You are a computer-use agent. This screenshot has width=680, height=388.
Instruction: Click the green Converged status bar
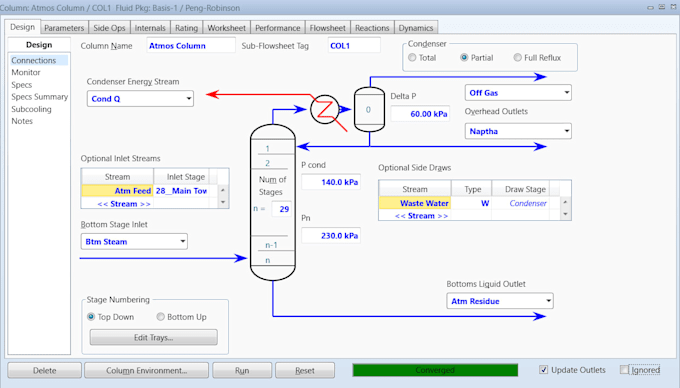[435, 370]
